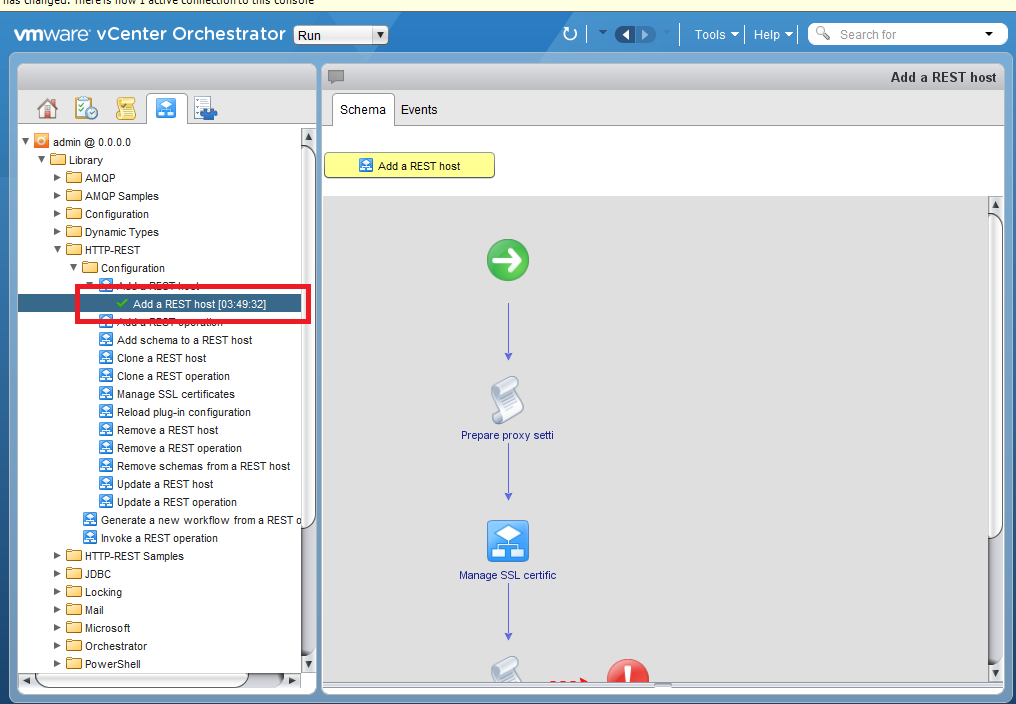Image resolution: width=1016 pixels, height=704 pixels.
Task: Click the yellow Add a REST host button
Action: point(409,165)
